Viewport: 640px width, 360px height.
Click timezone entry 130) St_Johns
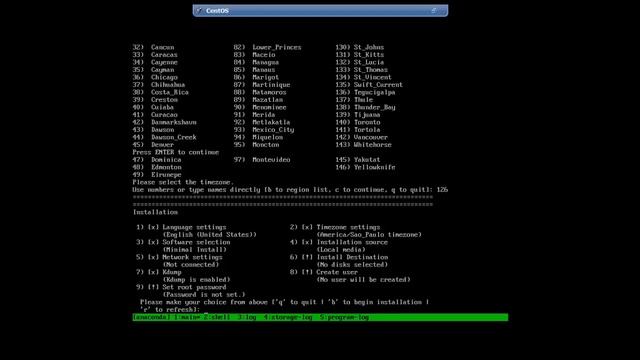(x=360, y=47)
